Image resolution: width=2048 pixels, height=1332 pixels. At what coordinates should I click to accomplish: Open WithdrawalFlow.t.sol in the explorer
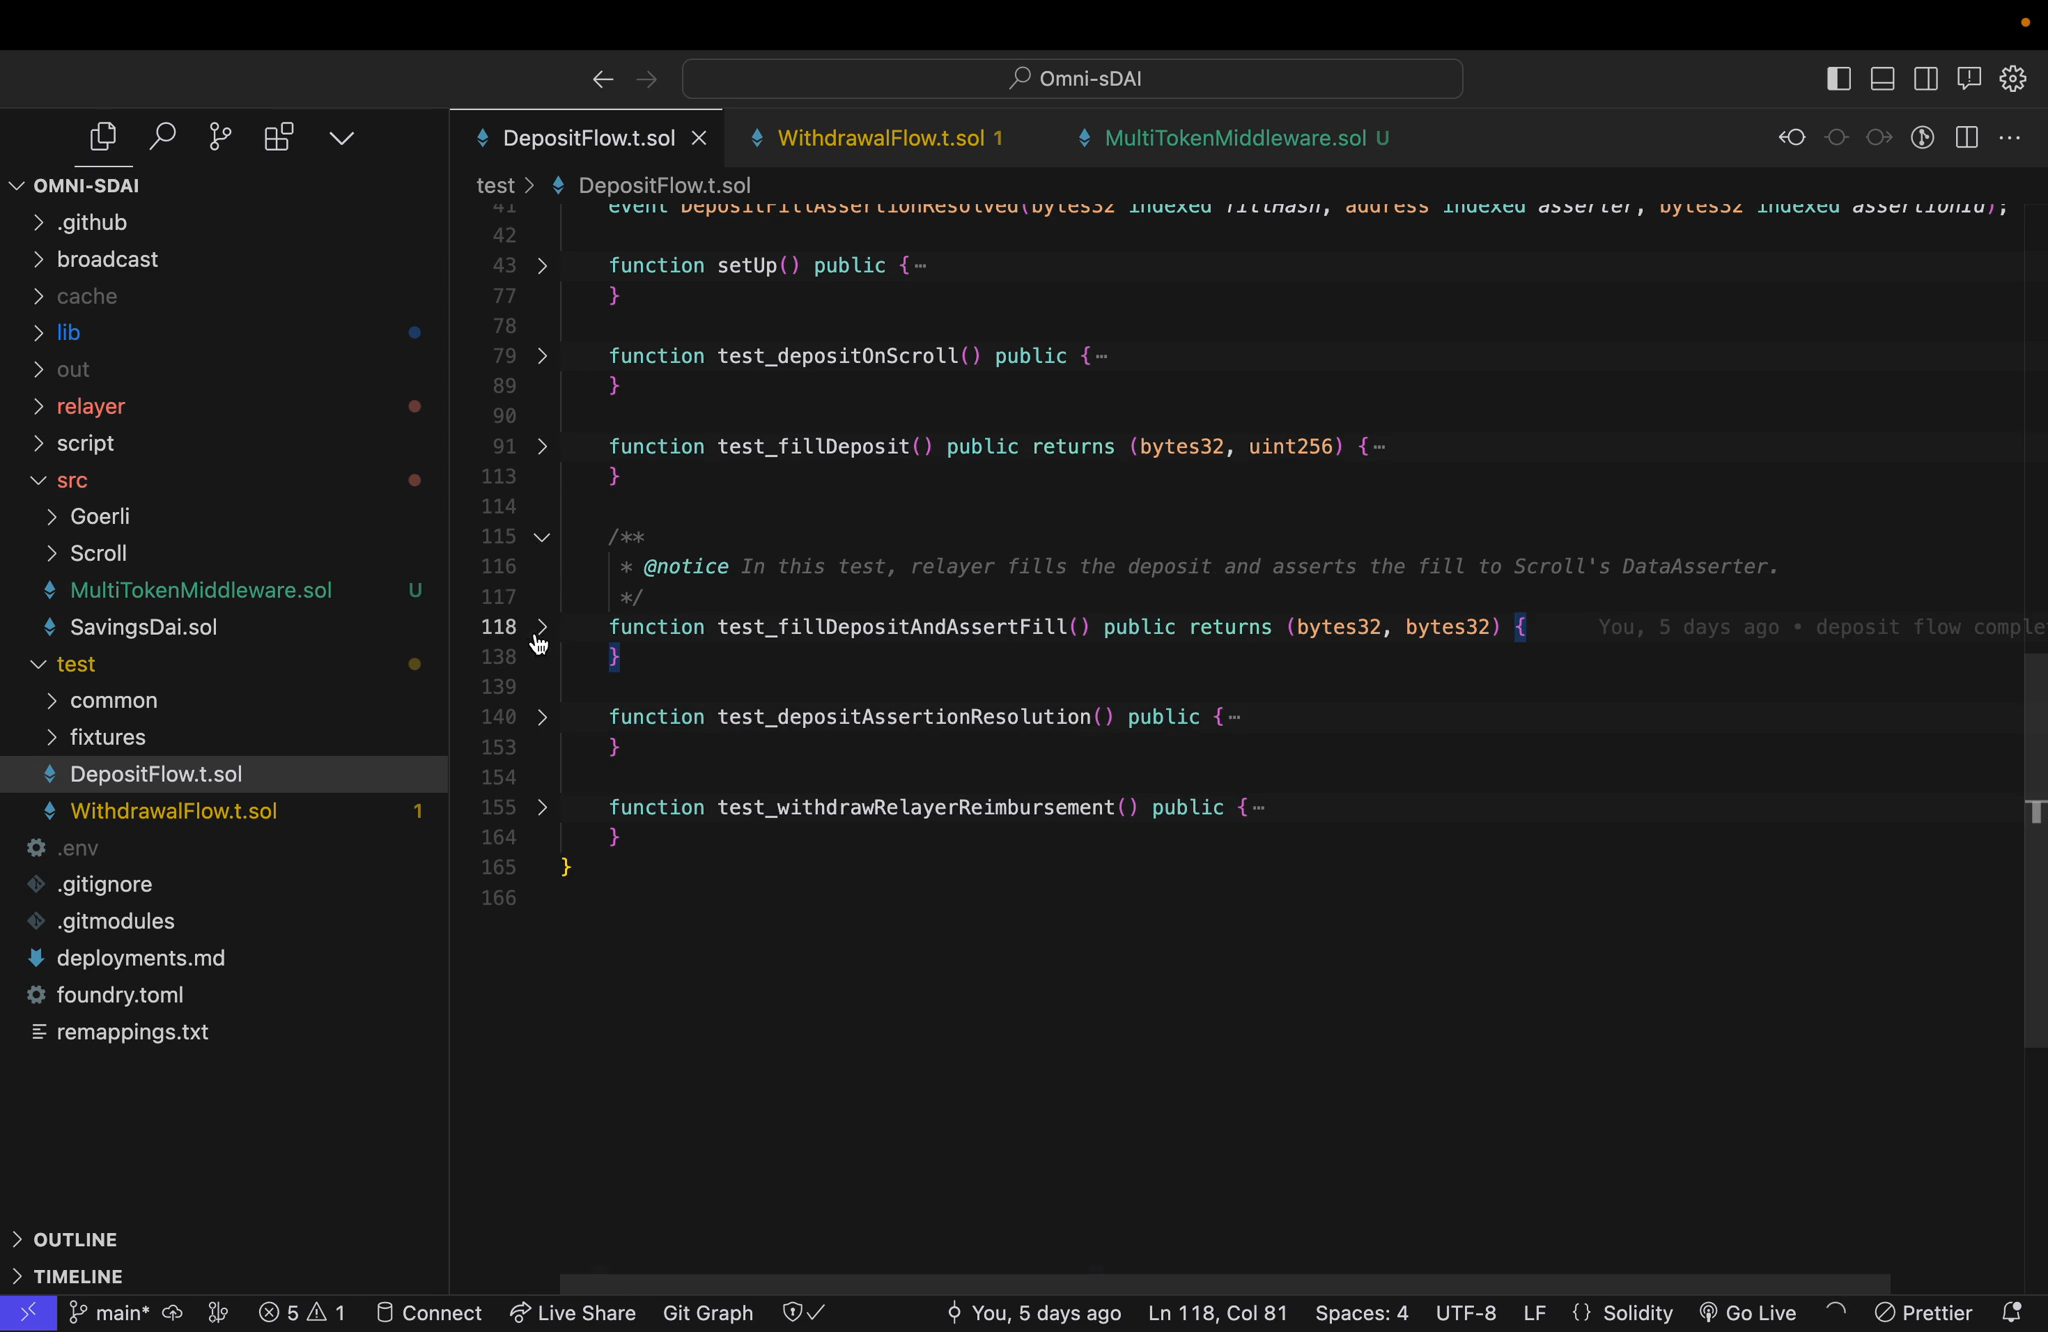click(x=224, y=811)
